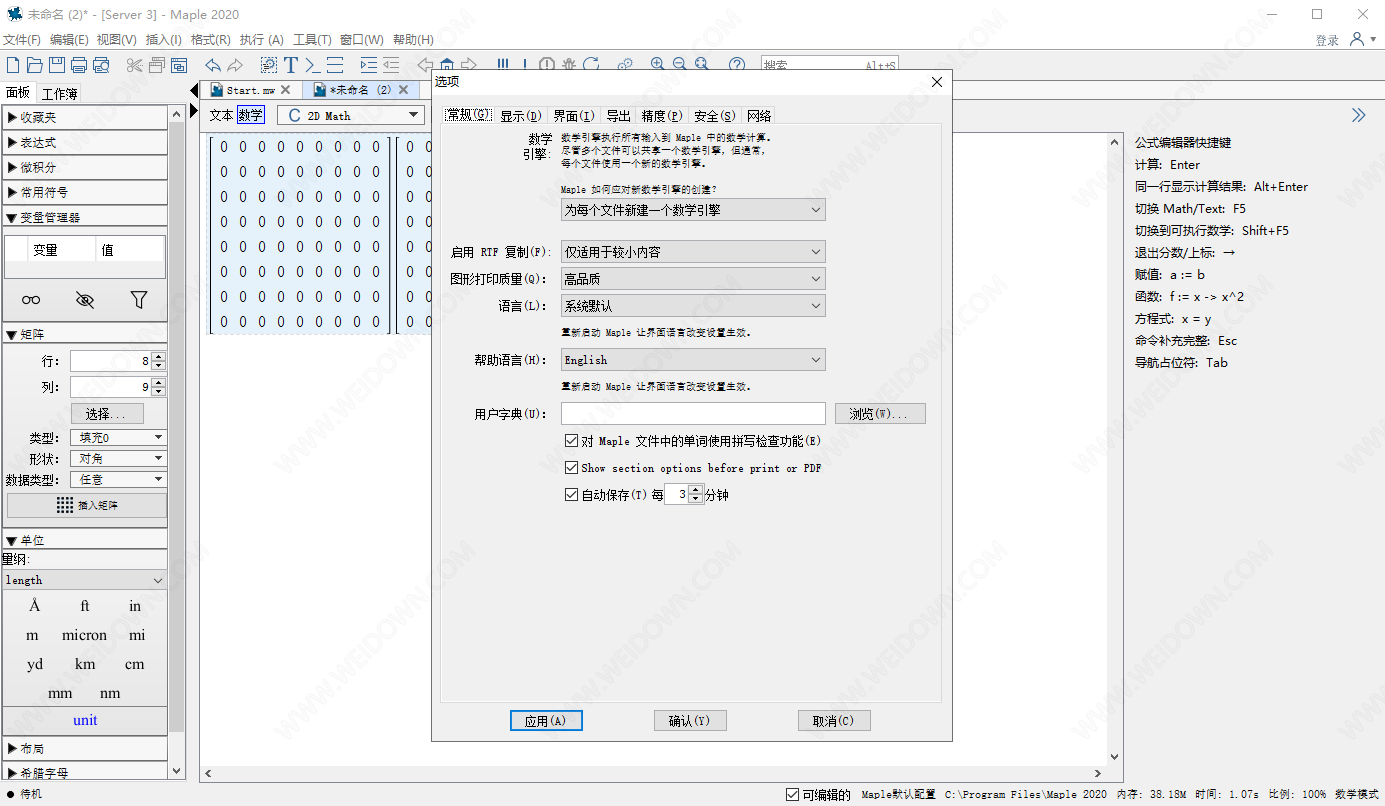Click the 应用(A) button
This screenshot has width=1385, height=806.
click(x=546, y=721)
